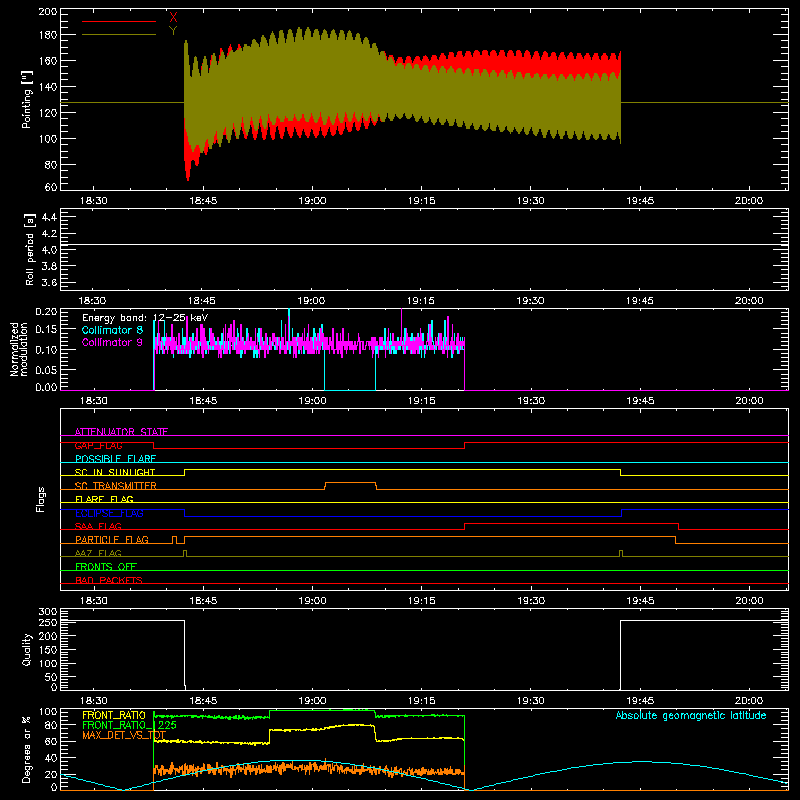This screenshot has width=800, height=800.
Task: Click the 19:00 tick label under Pointing plot
Action: coord(312,201)
